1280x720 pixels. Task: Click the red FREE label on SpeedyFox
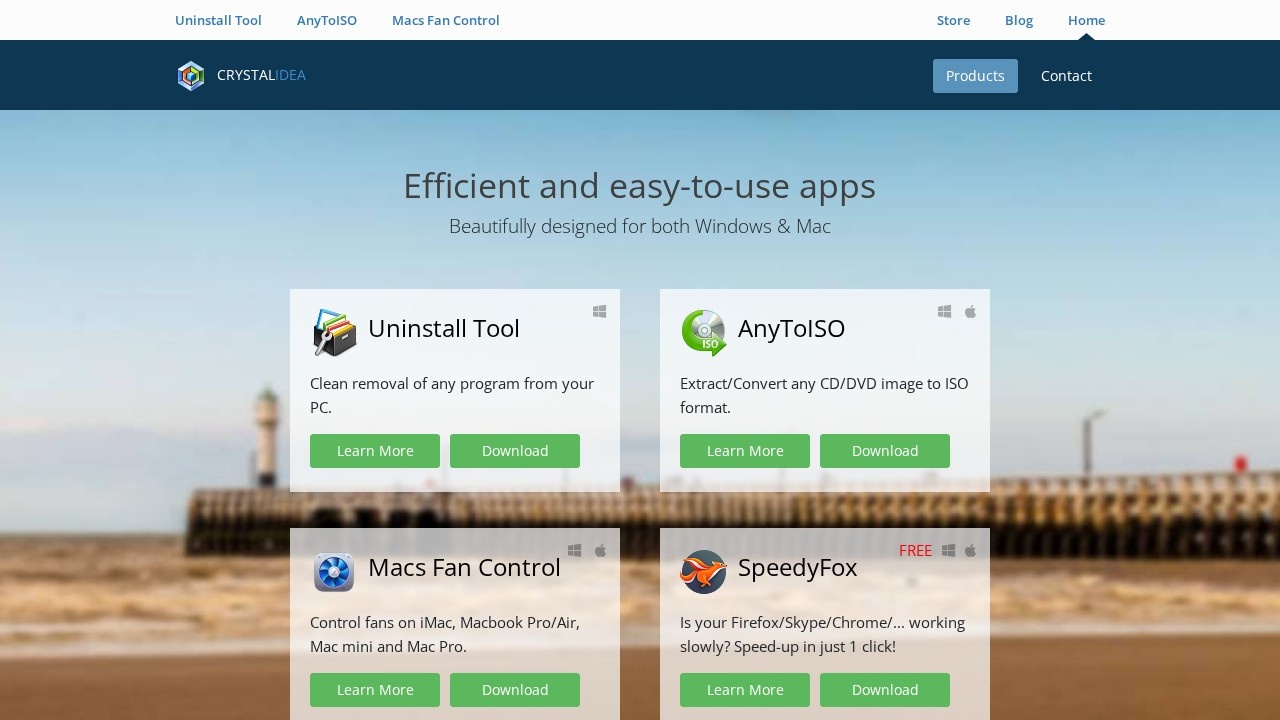pos(915,551)
